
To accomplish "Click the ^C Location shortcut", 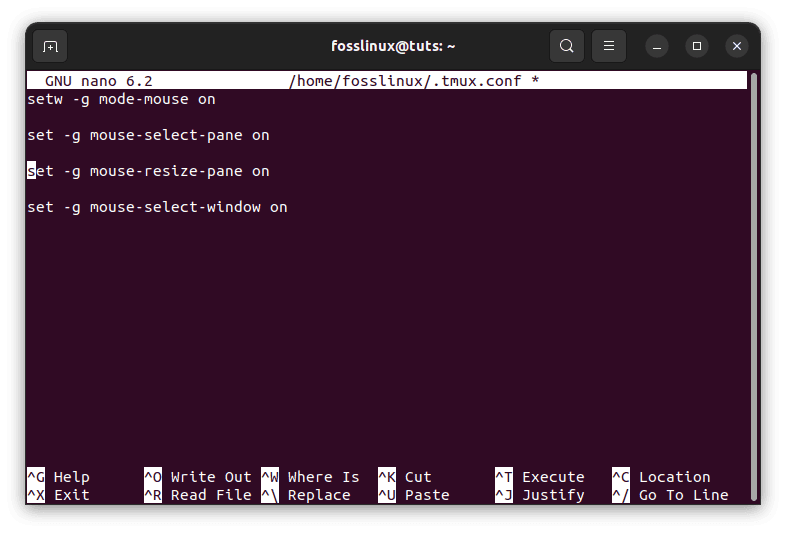I will point(661,477).
